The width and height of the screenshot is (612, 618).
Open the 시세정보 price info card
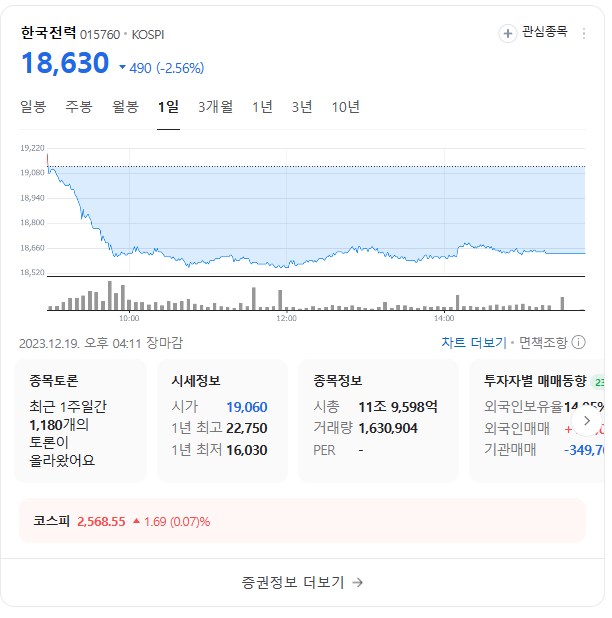coord(222,421)
